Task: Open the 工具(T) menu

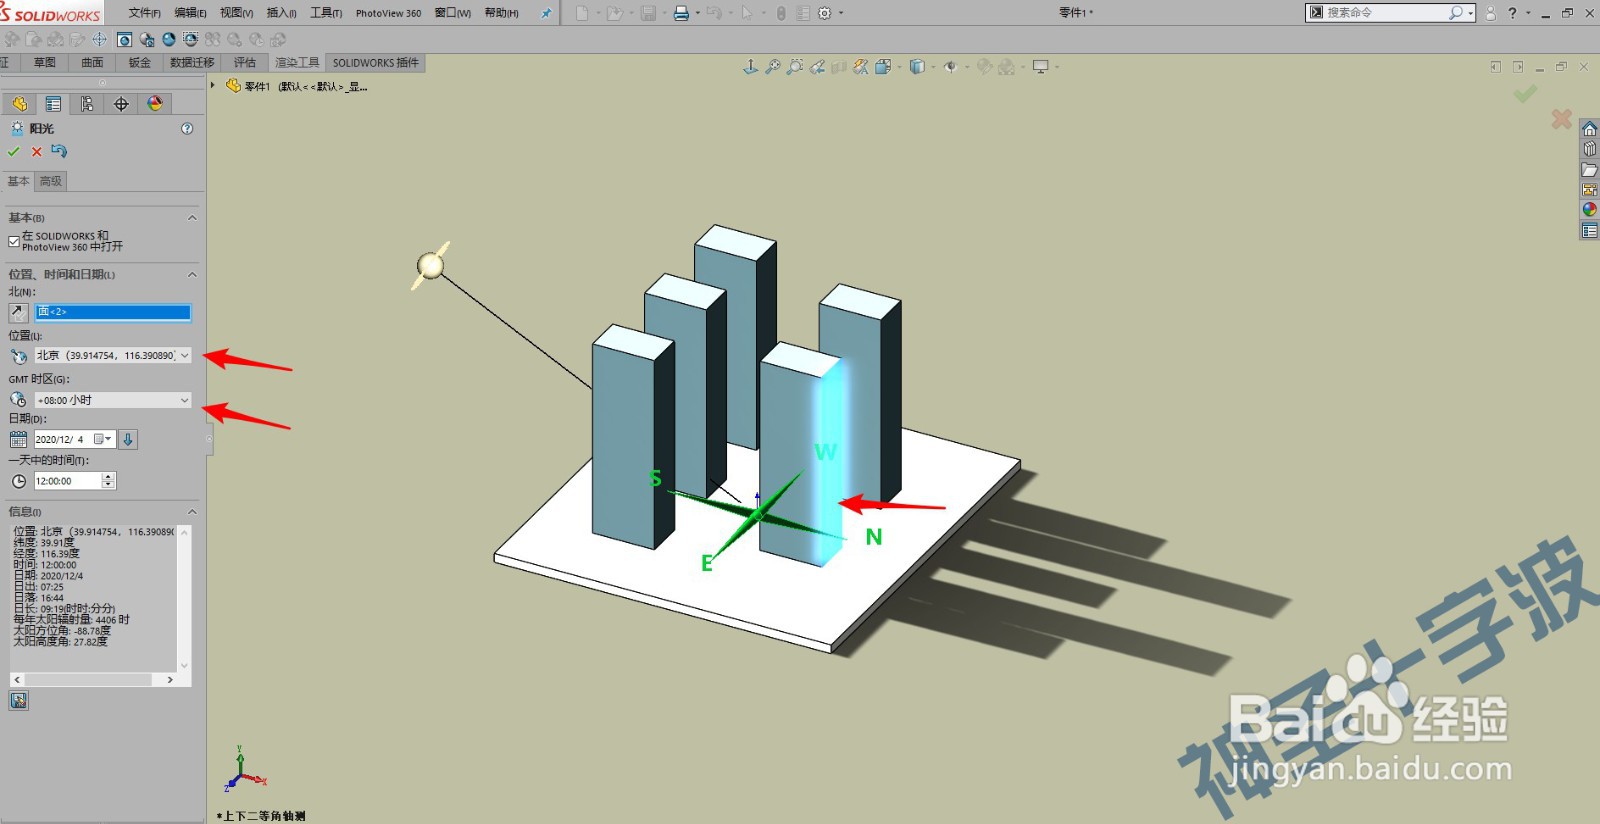Action: click(x=326, y=13)
